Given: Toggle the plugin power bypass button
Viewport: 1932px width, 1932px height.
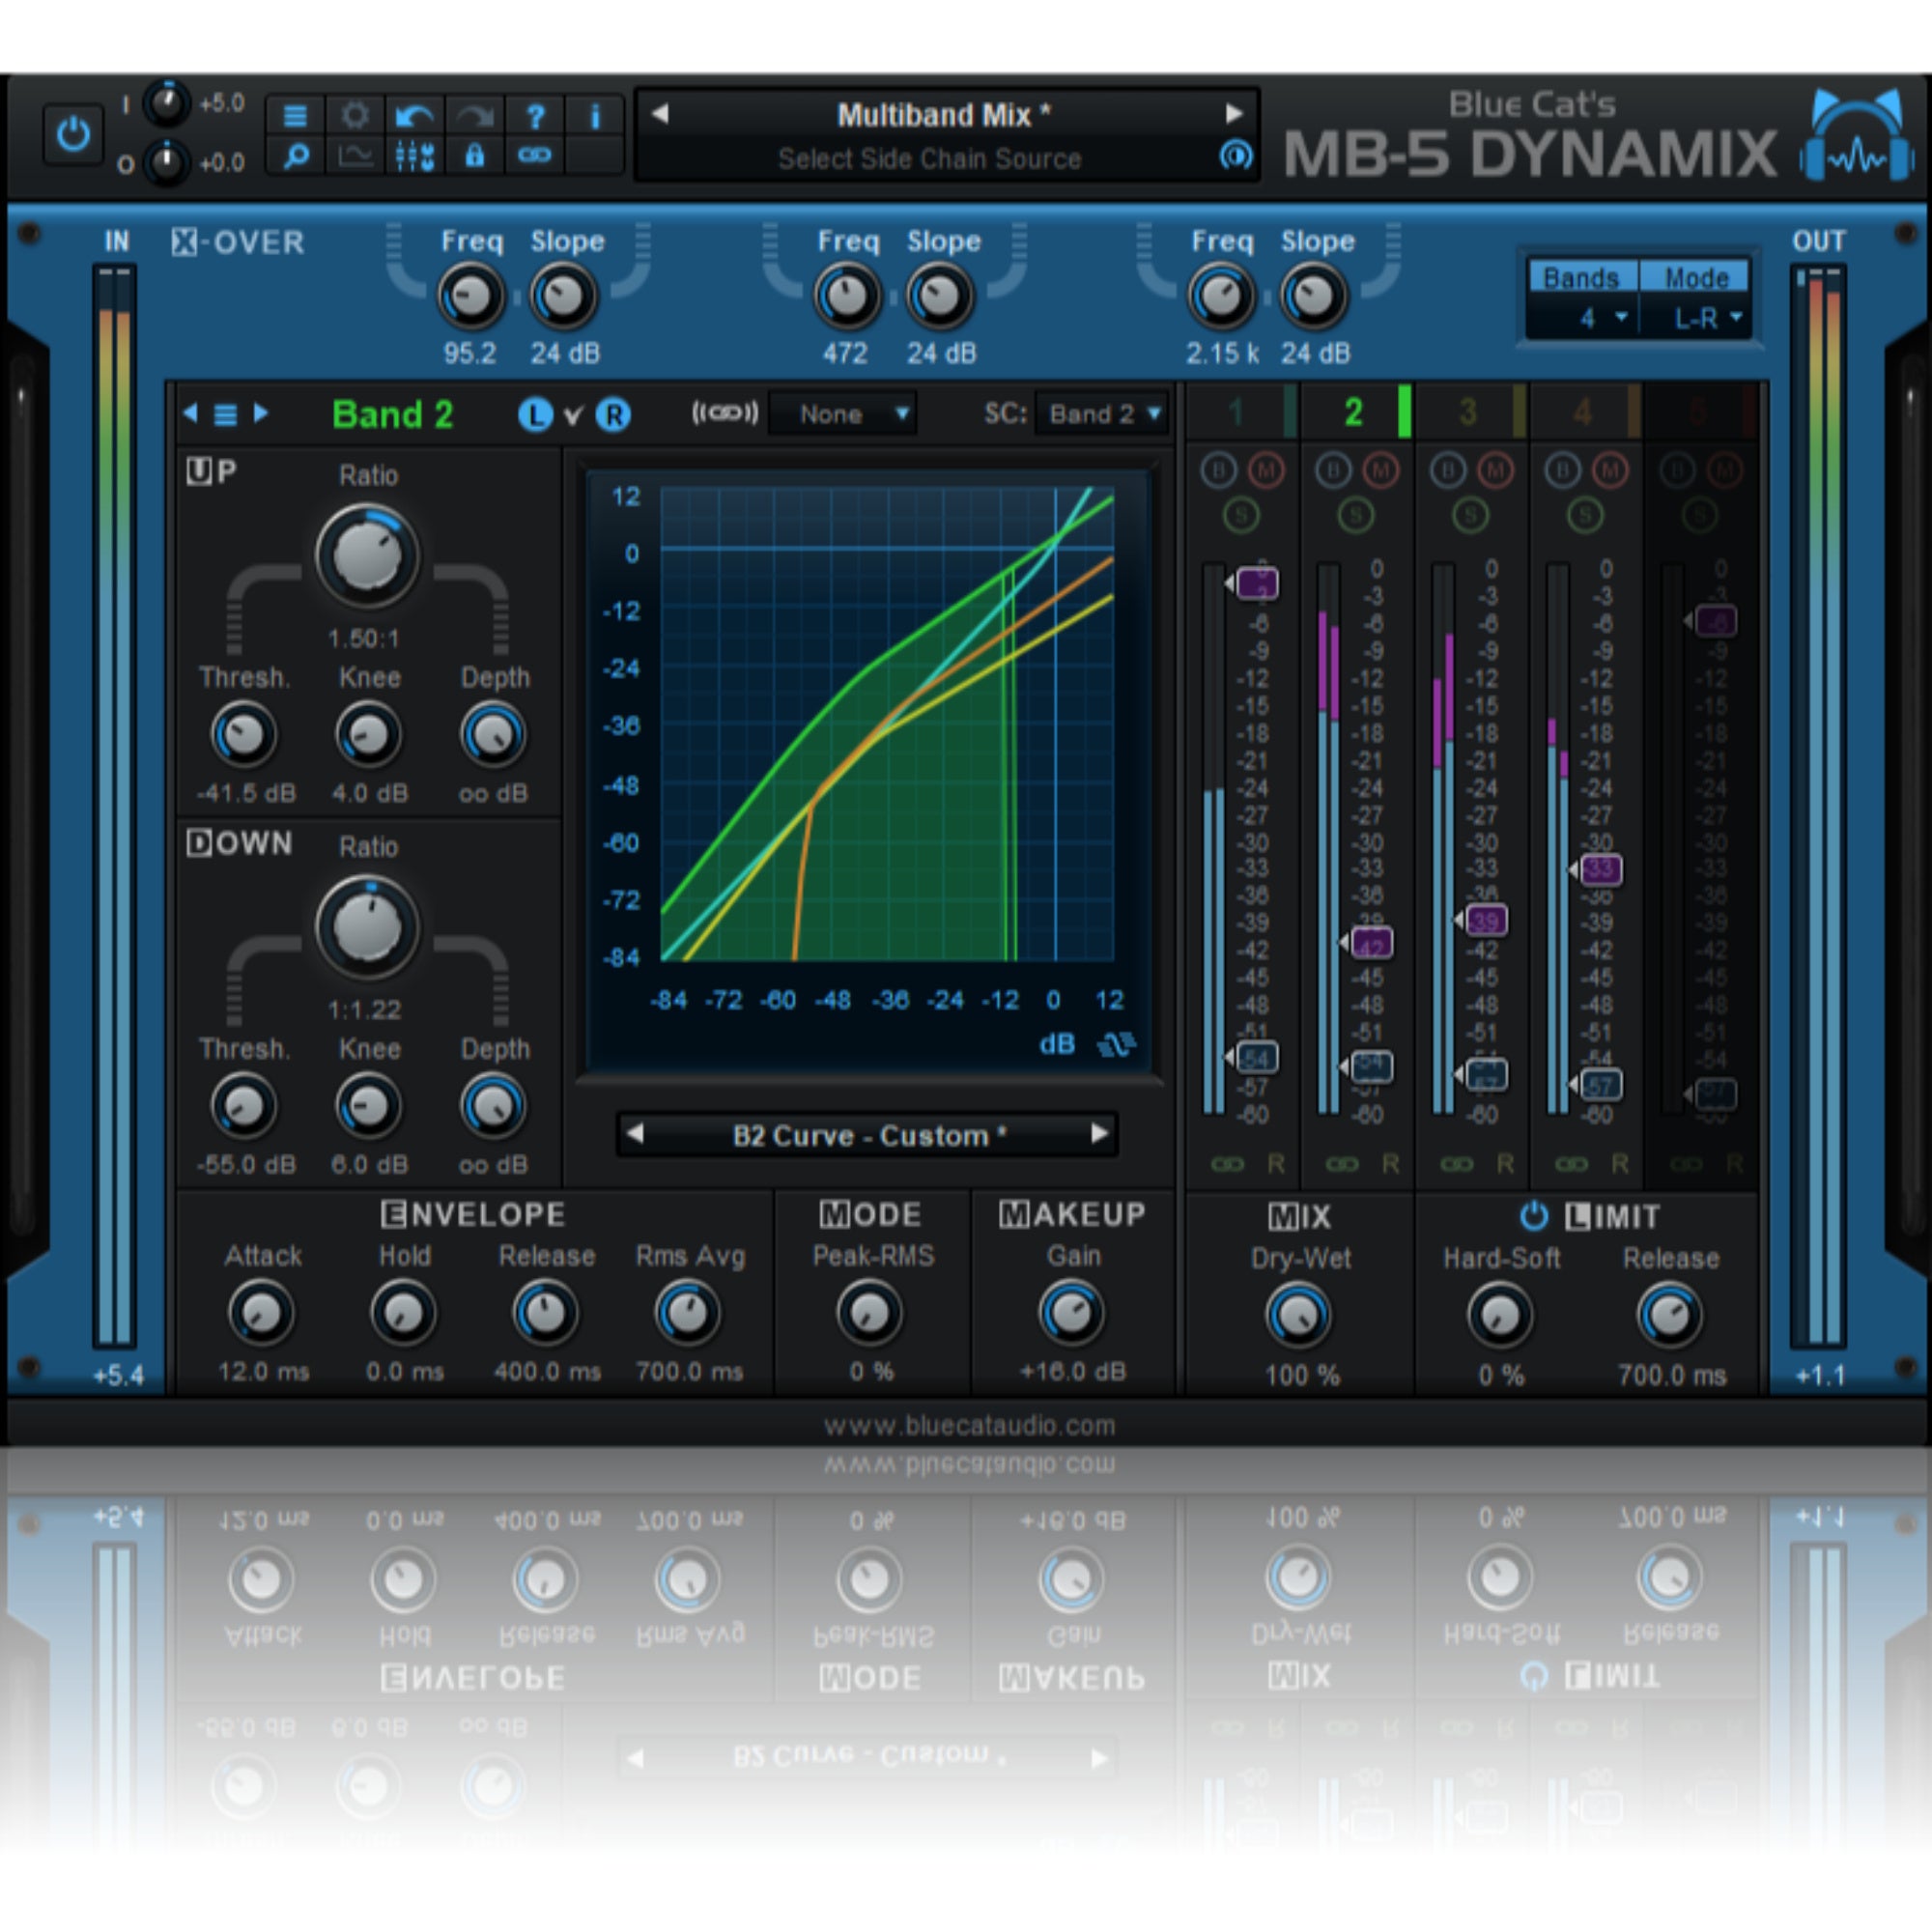Looking at the screenshot, I should (73, 134).
